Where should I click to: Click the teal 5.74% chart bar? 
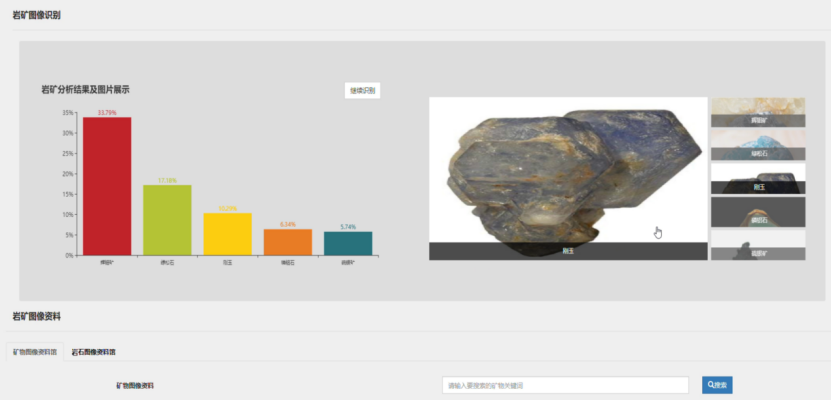tap(348, 243)
